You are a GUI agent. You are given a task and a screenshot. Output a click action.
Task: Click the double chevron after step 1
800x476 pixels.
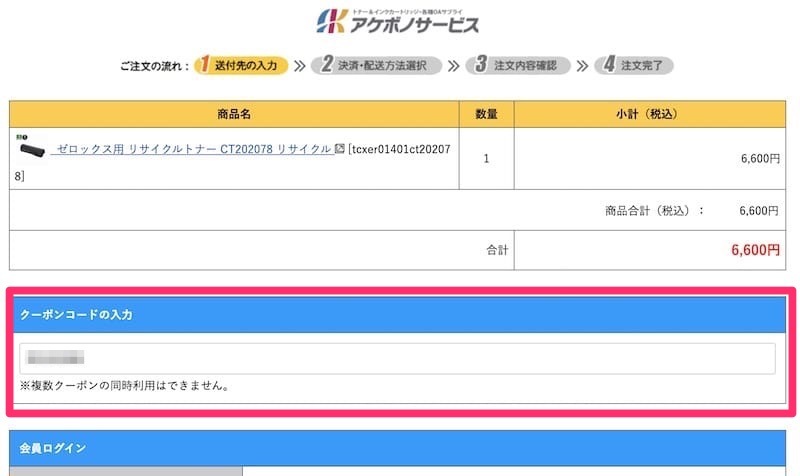300,66
